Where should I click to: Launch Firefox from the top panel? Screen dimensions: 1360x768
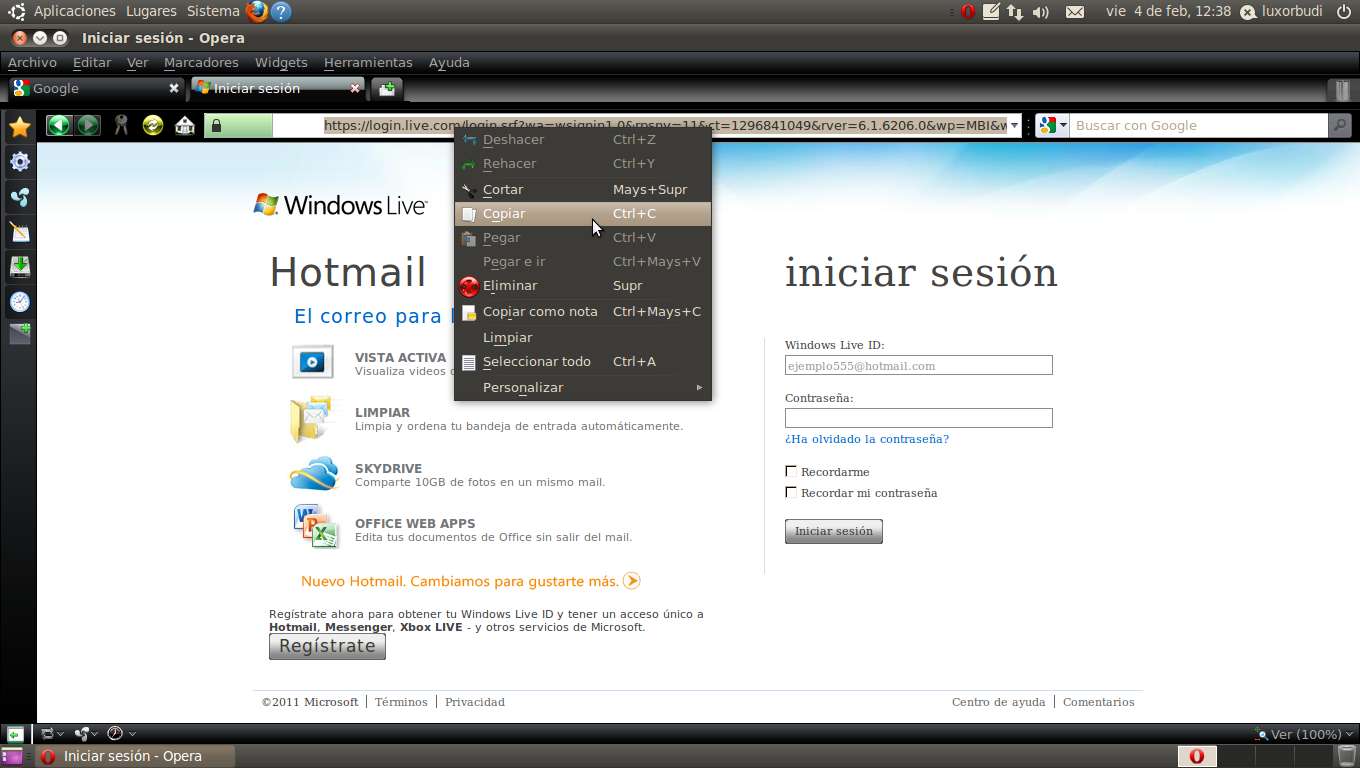pos(257,12)
